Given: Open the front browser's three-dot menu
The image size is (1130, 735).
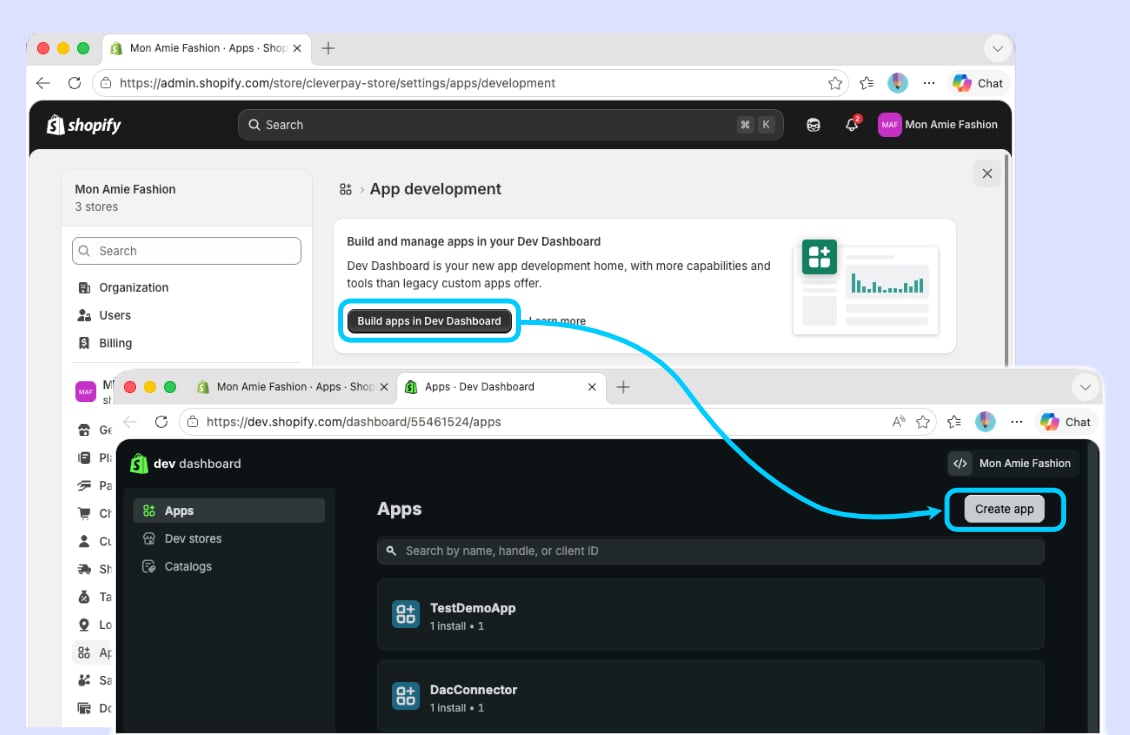Looking at the screenshot, I should point(1017,422).
